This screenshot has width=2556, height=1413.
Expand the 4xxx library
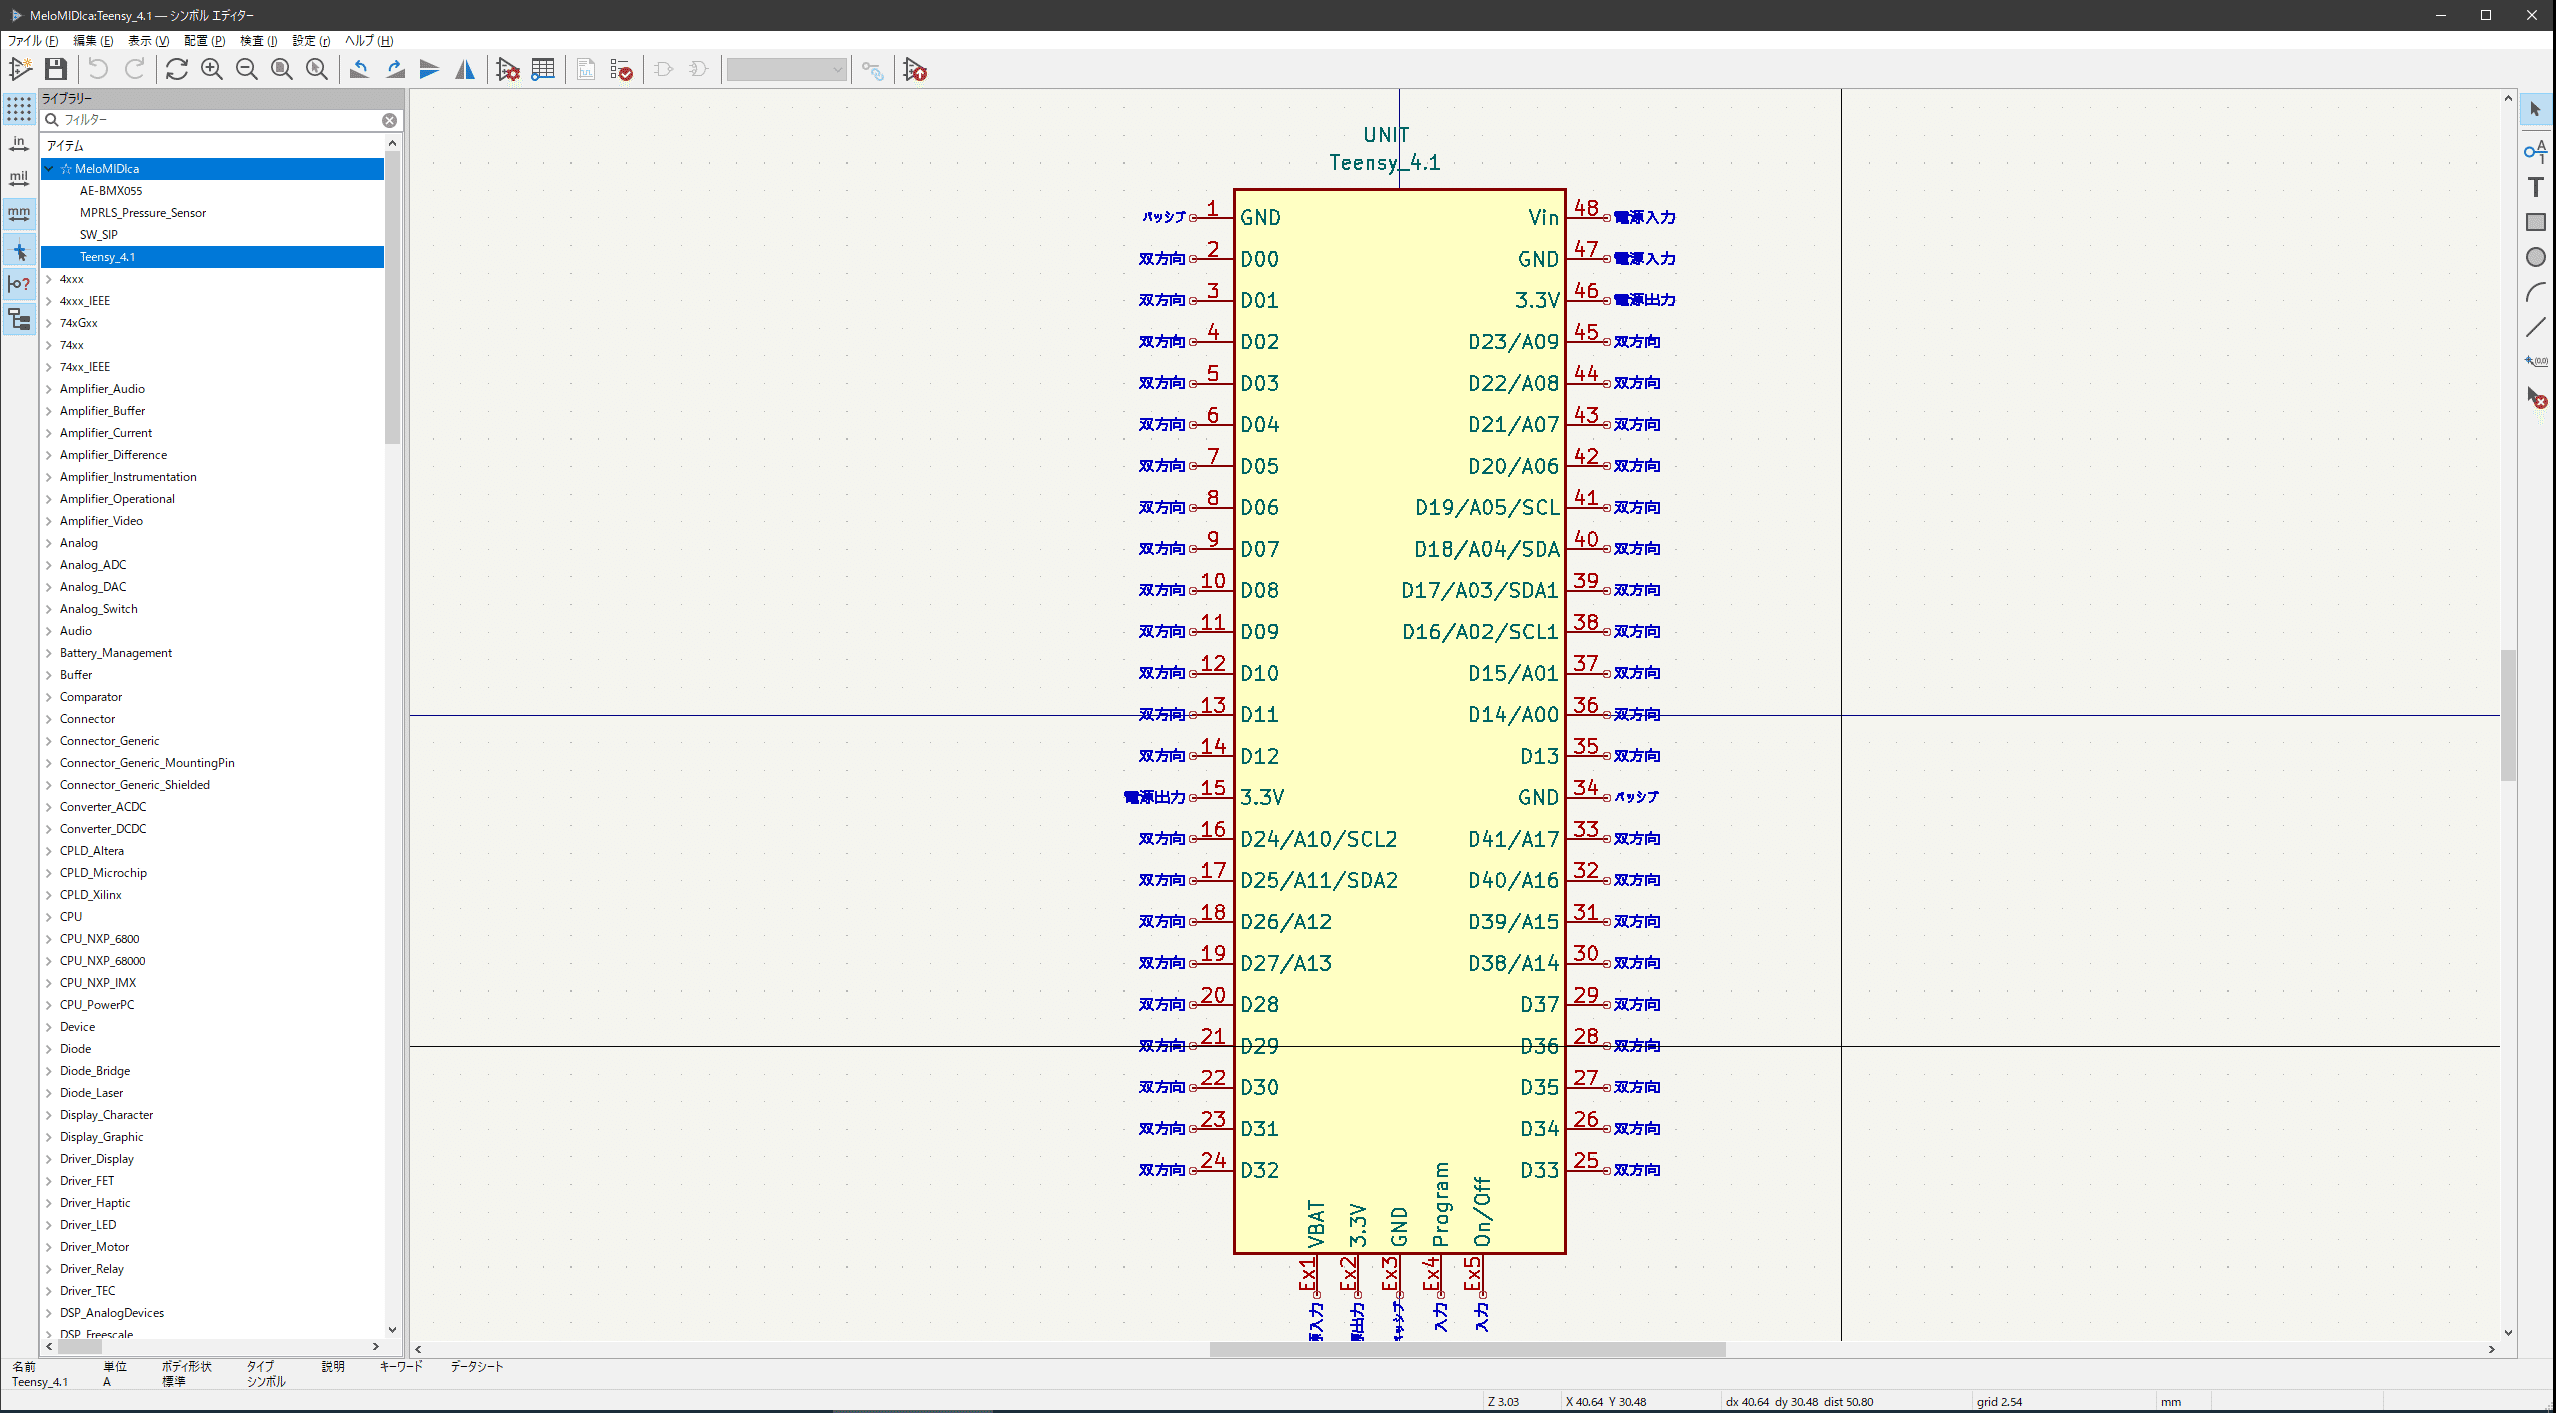click(x=49, y=279)
